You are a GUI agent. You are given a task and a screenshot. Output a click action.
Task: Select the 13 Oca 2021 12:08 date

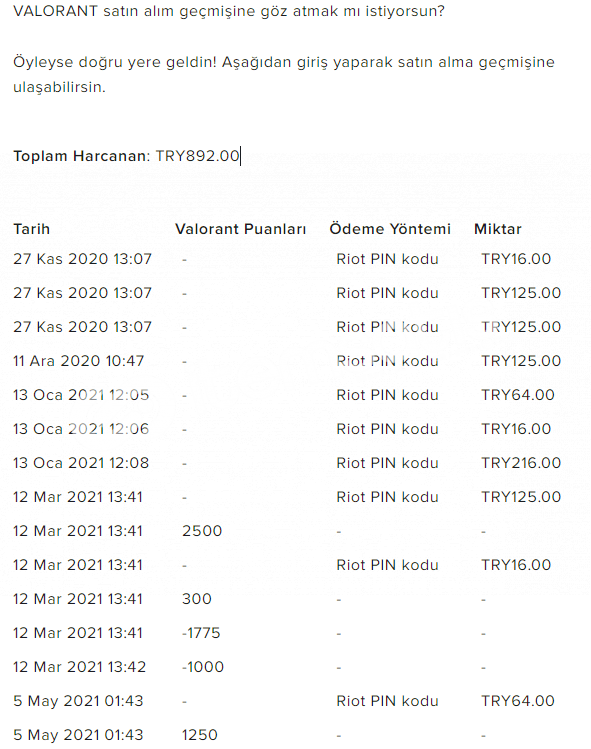point(81,463)
